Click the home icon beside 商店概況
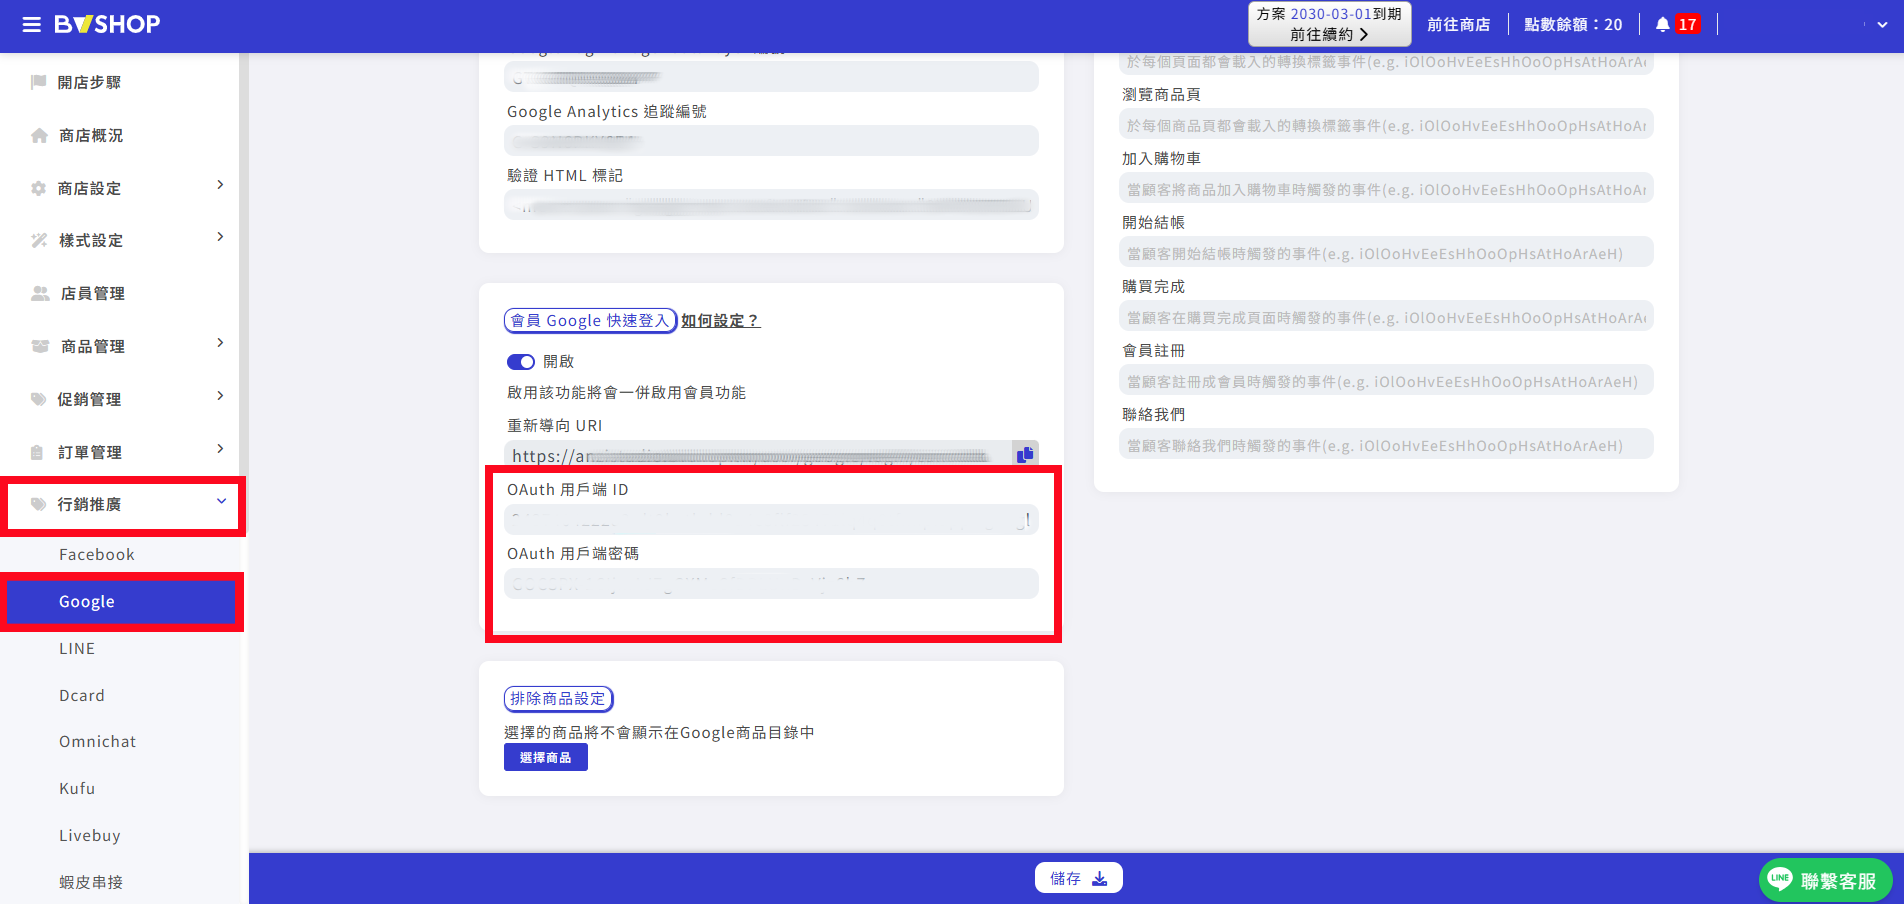 click(x=39, y=135)
